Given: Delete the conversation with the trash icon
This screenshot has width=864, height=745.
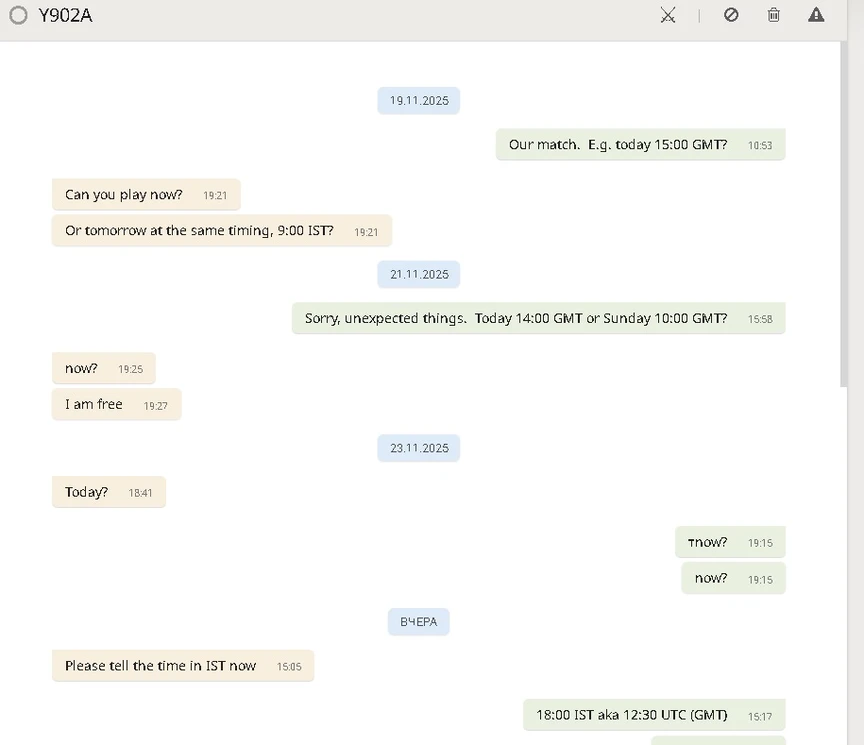Looking at the screenshot, I should [773, 15].
